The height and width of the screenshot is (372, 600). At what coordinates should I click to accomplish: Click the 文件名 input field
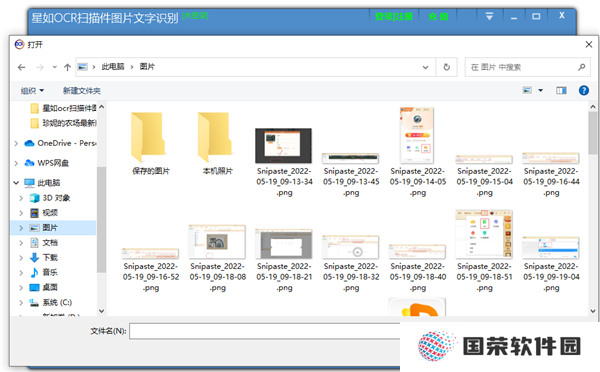pyautogui.click(x=265, y=331)
